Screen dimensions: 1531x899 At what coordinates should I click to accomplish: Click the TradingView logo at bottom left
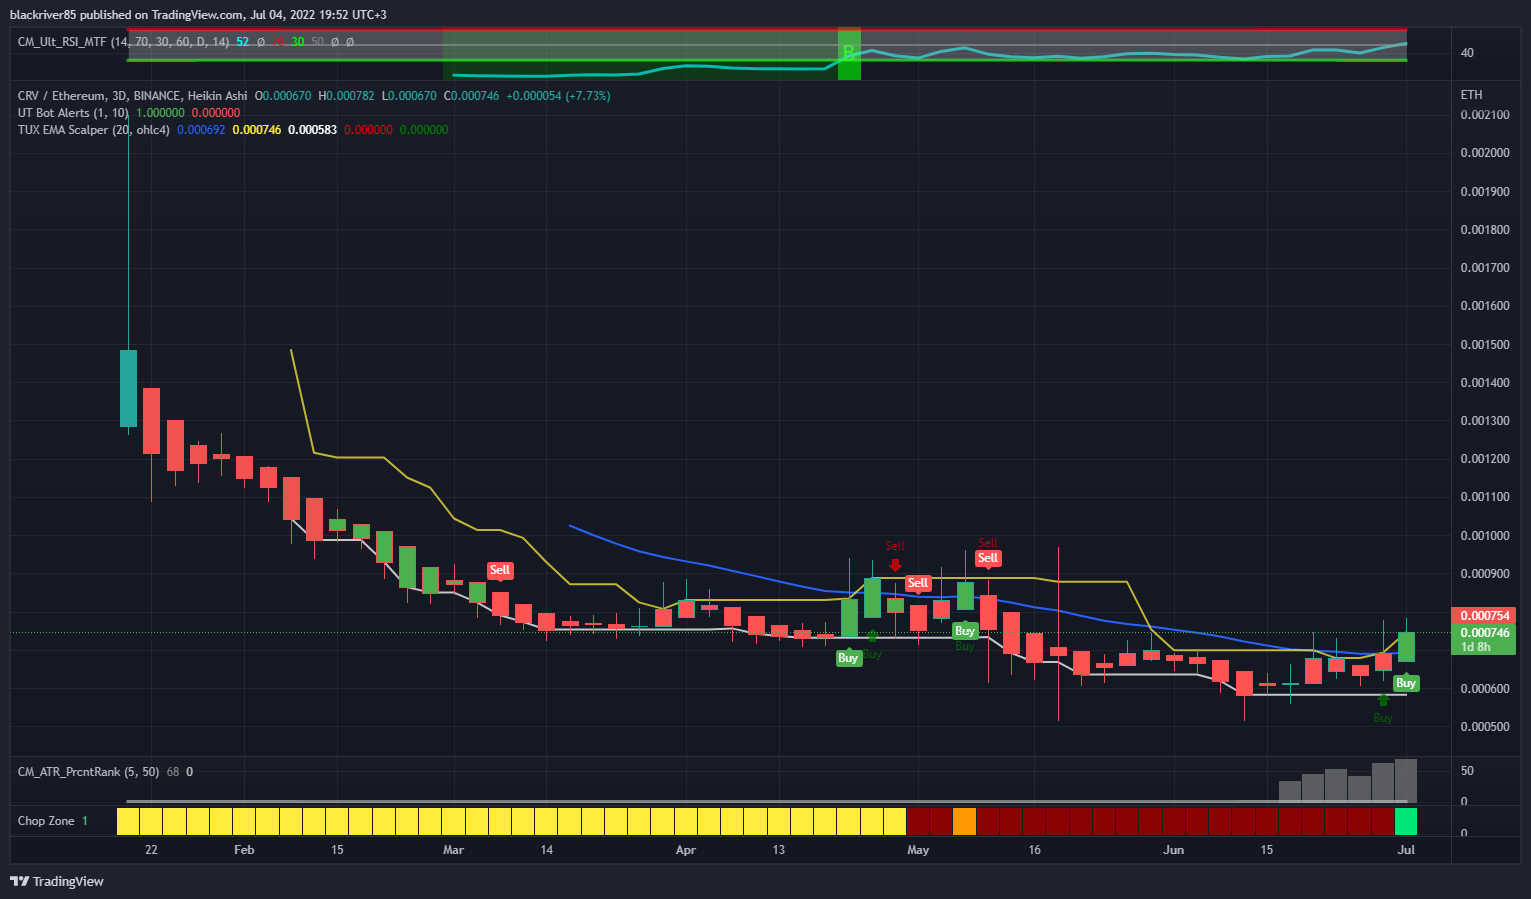(57, 881)
